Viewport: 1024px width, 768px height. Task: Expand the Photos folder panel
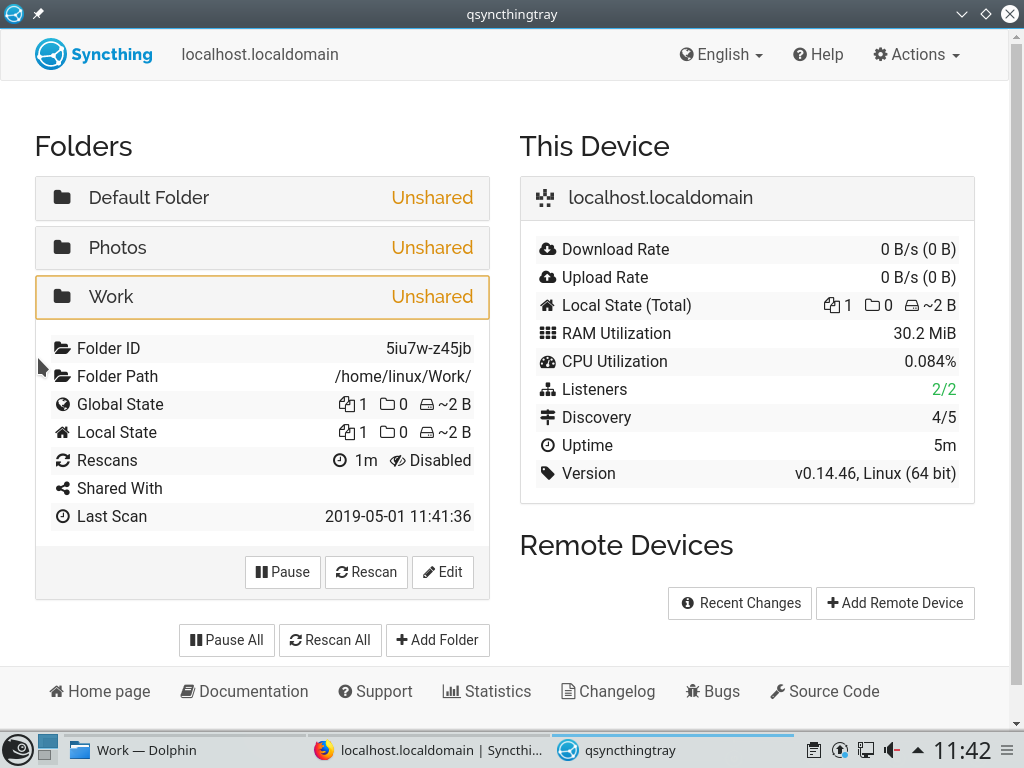tap(262, 248)
